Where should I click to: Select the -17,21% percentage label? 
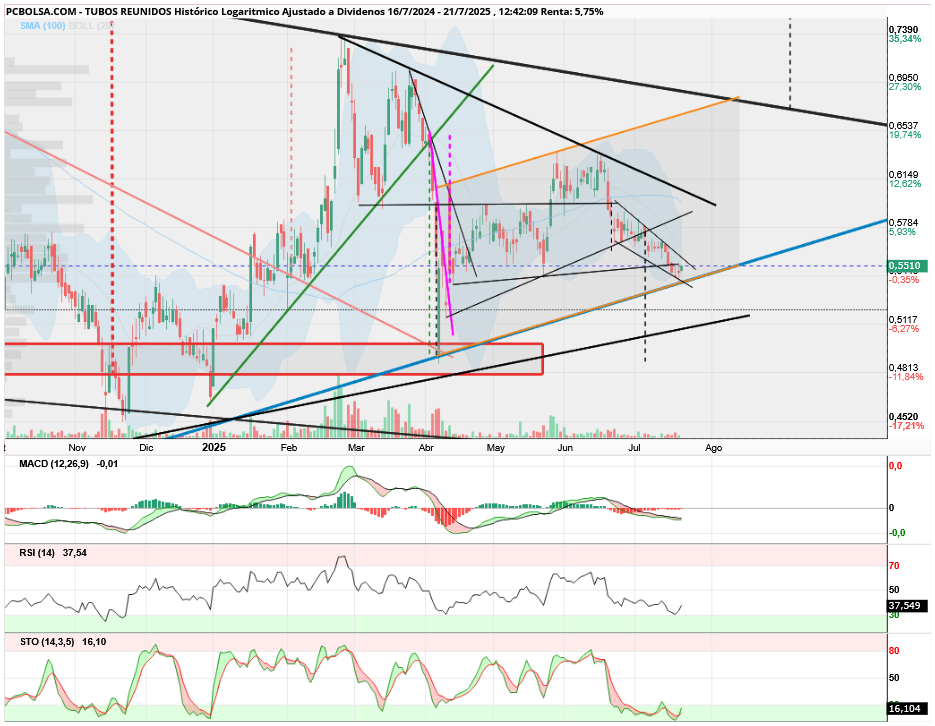(906, 426)
